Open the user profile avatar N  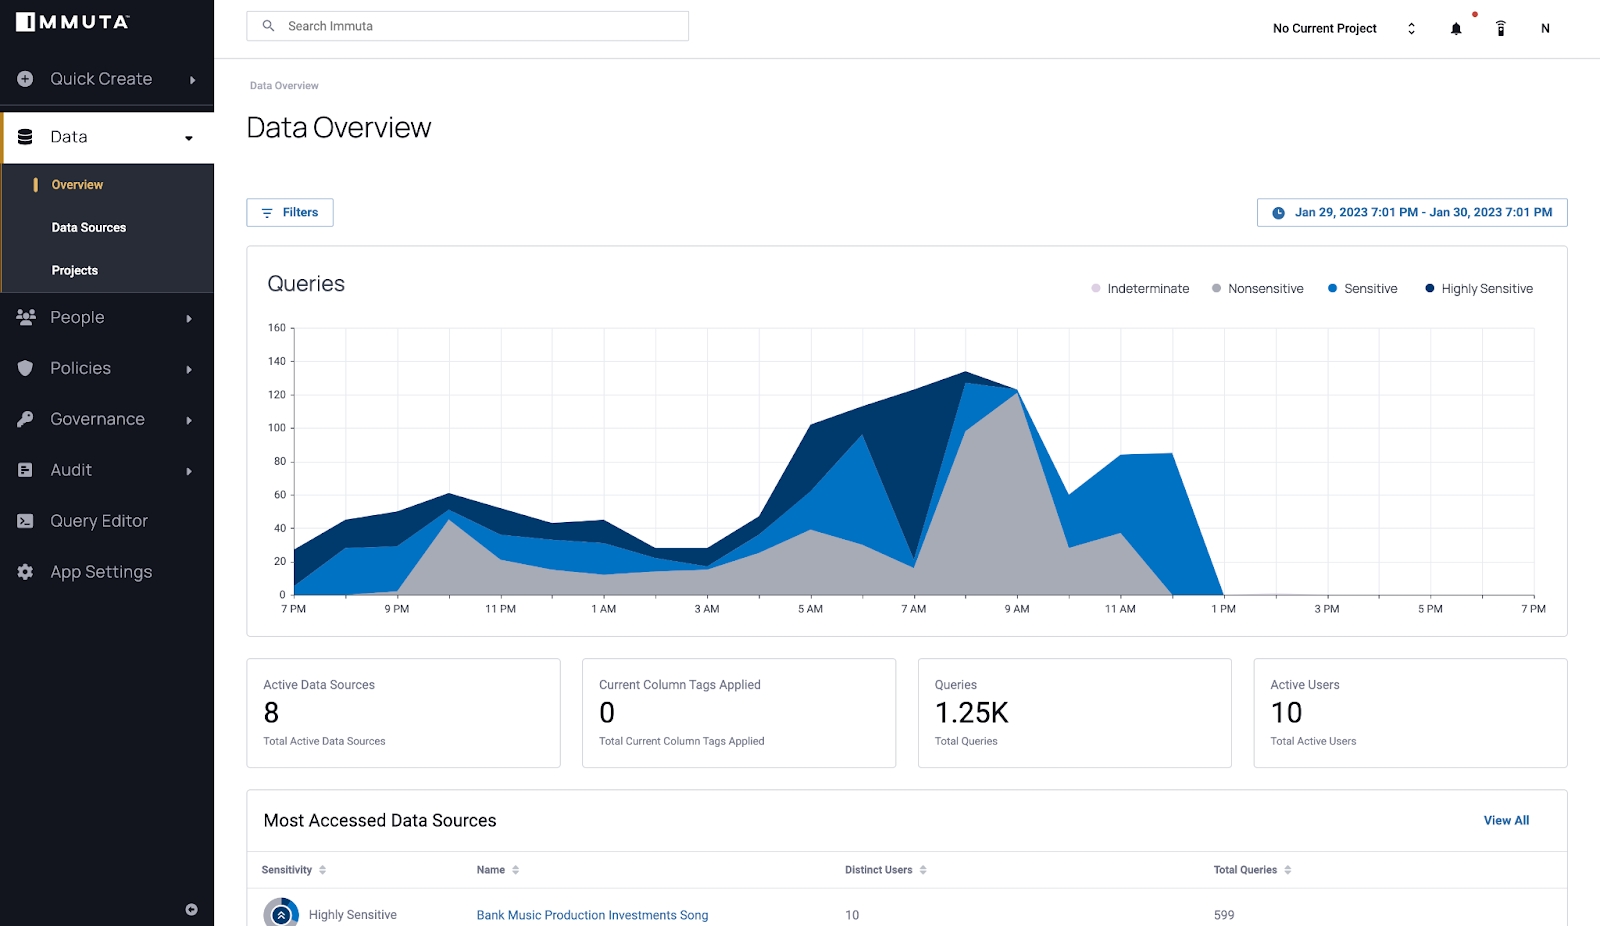[1545, 29]
